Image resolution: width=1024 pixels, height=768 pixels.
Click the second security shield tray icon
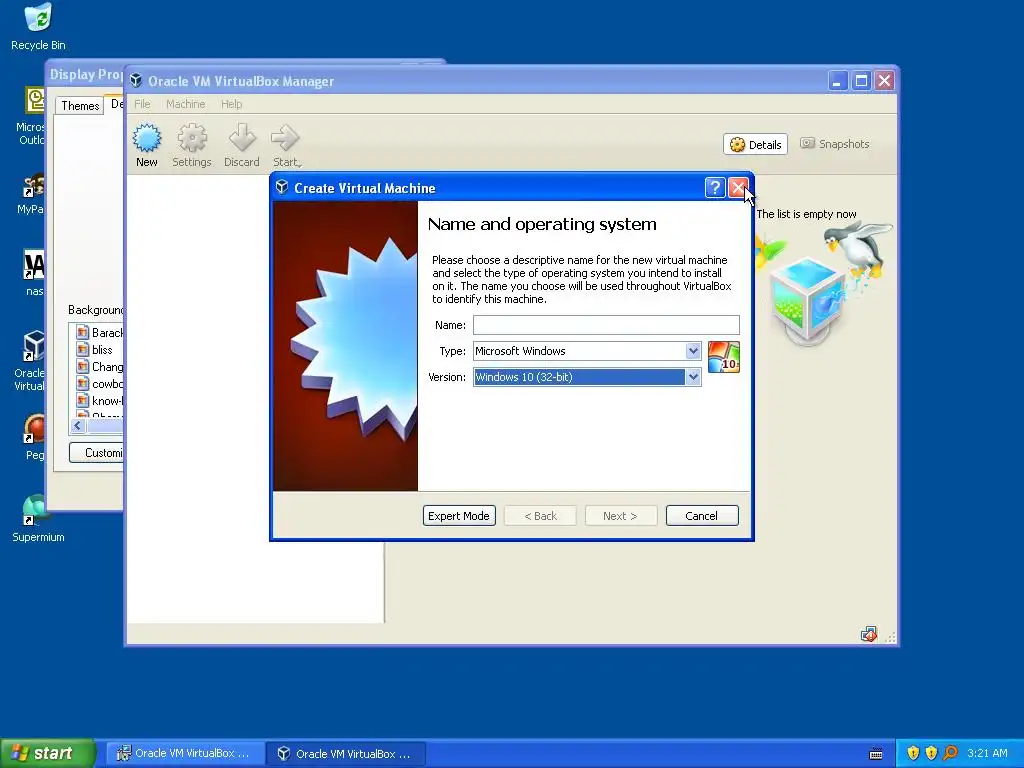click(931, 753)
